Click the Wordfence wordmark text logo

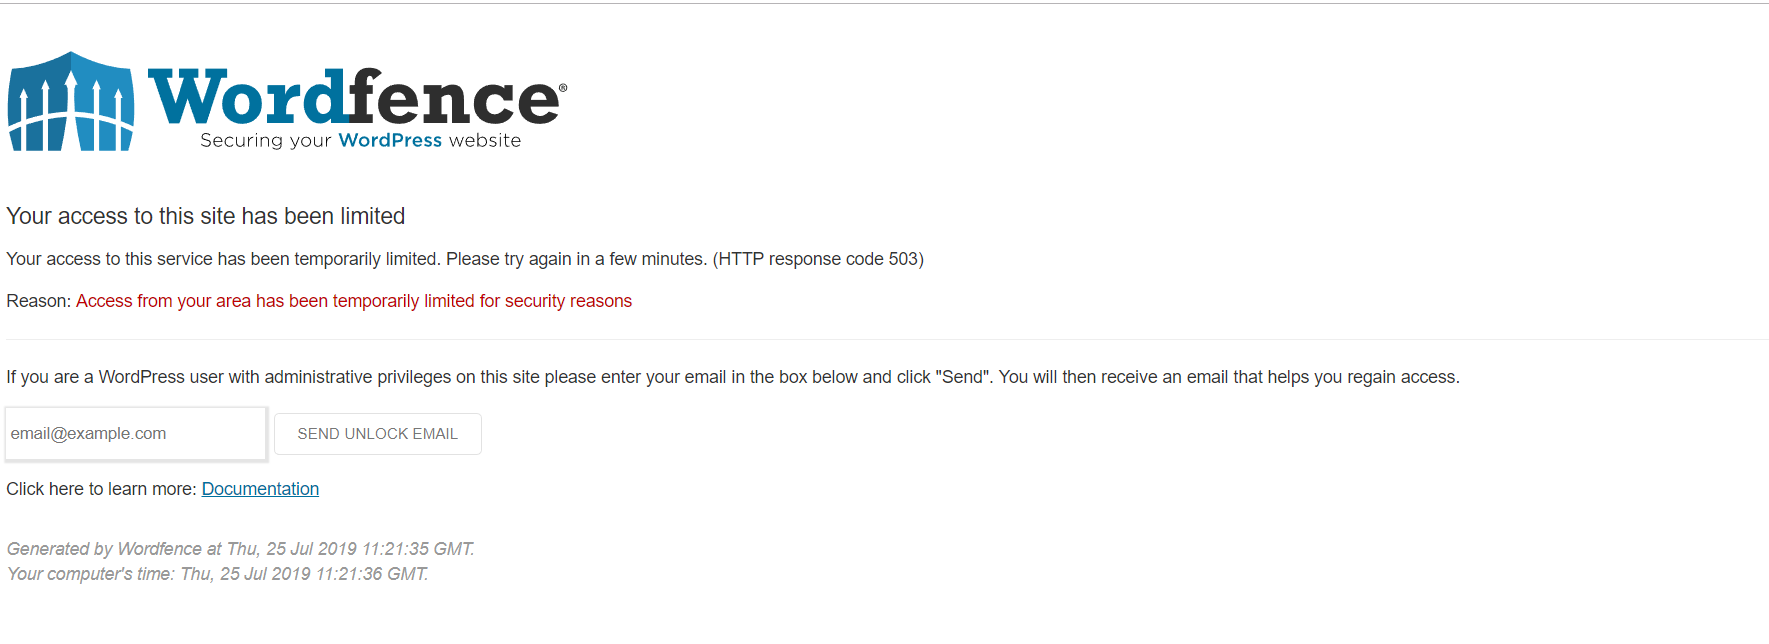pos(354,98)
